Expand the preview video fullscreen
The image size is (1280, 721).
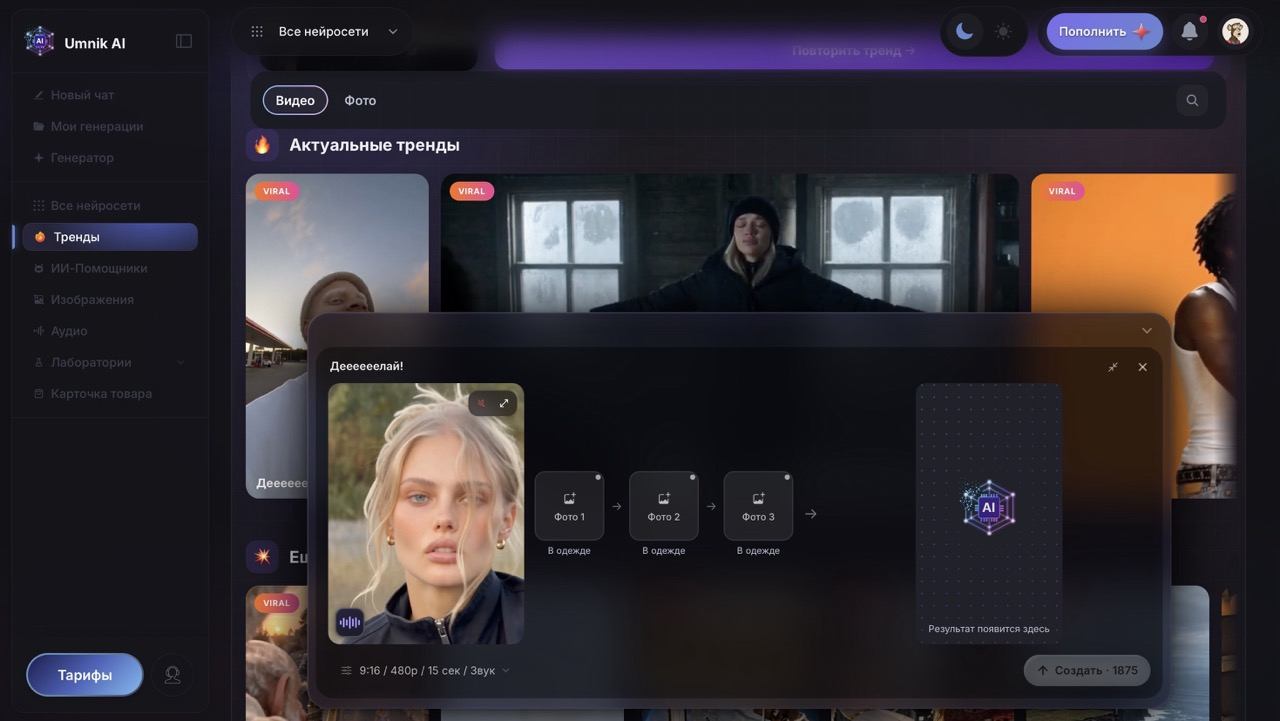504,403
